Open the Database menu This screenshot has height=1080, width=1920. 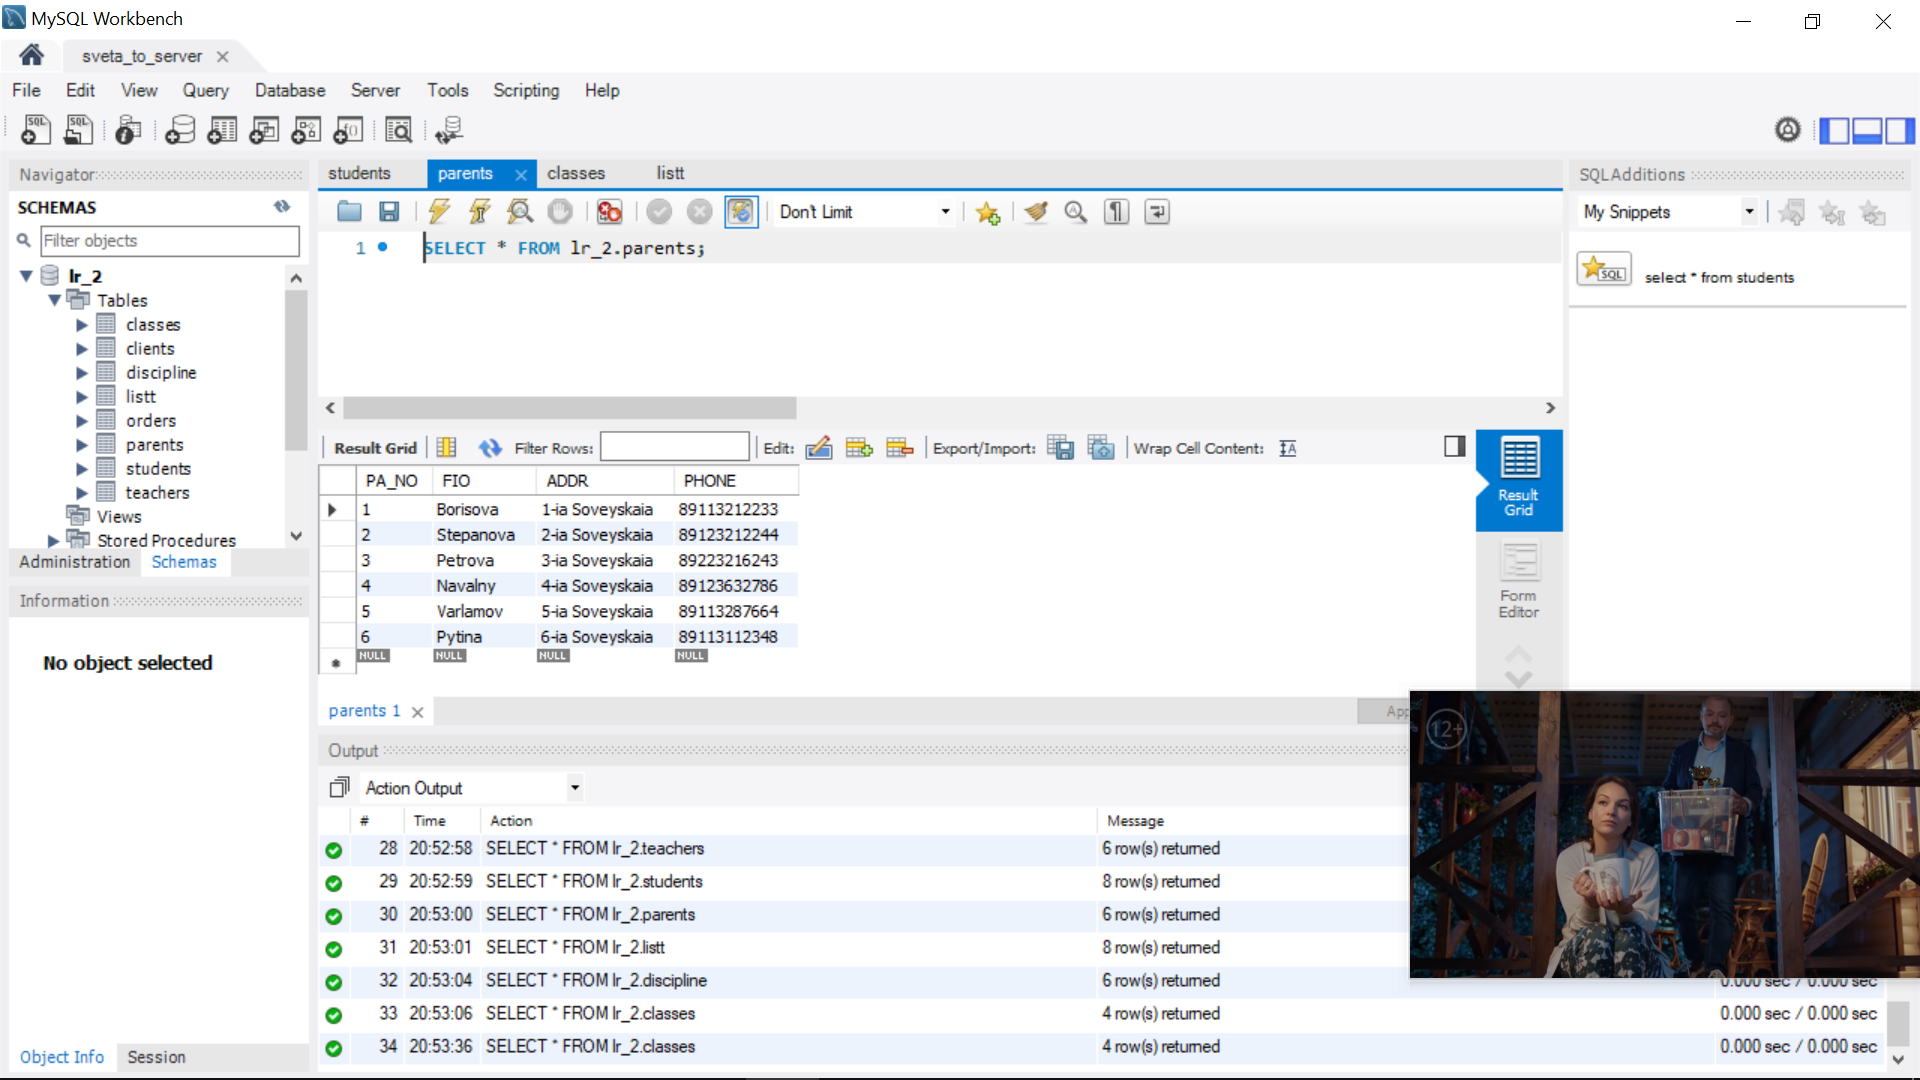tap(289, 90)
